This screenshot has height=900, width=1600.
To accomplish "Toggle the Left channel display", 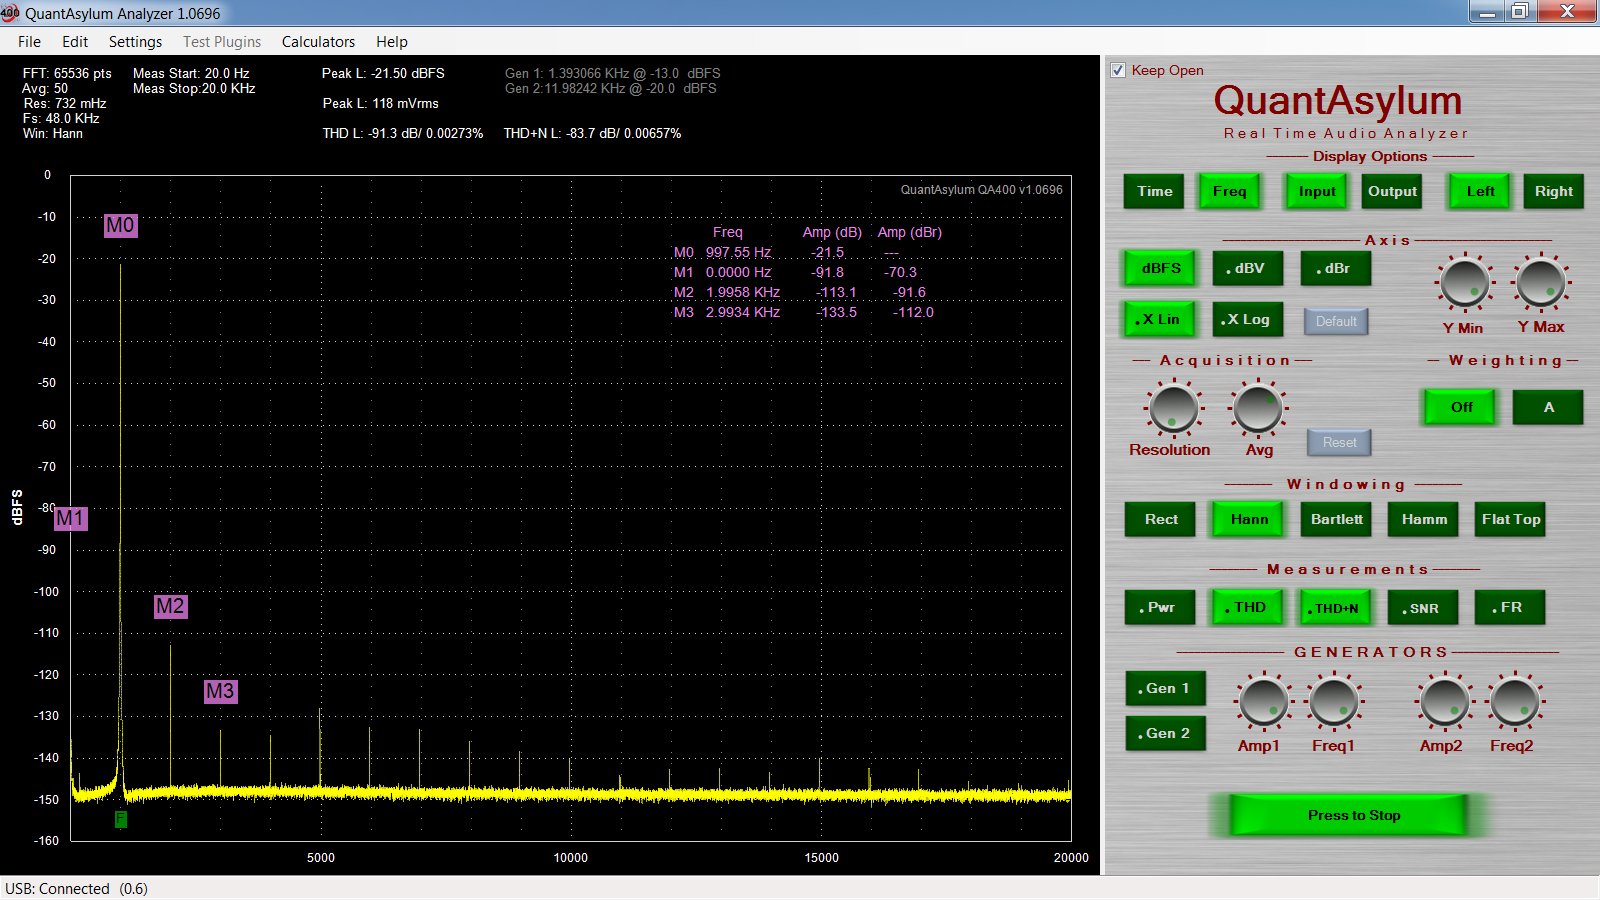I will point(1480,191).
